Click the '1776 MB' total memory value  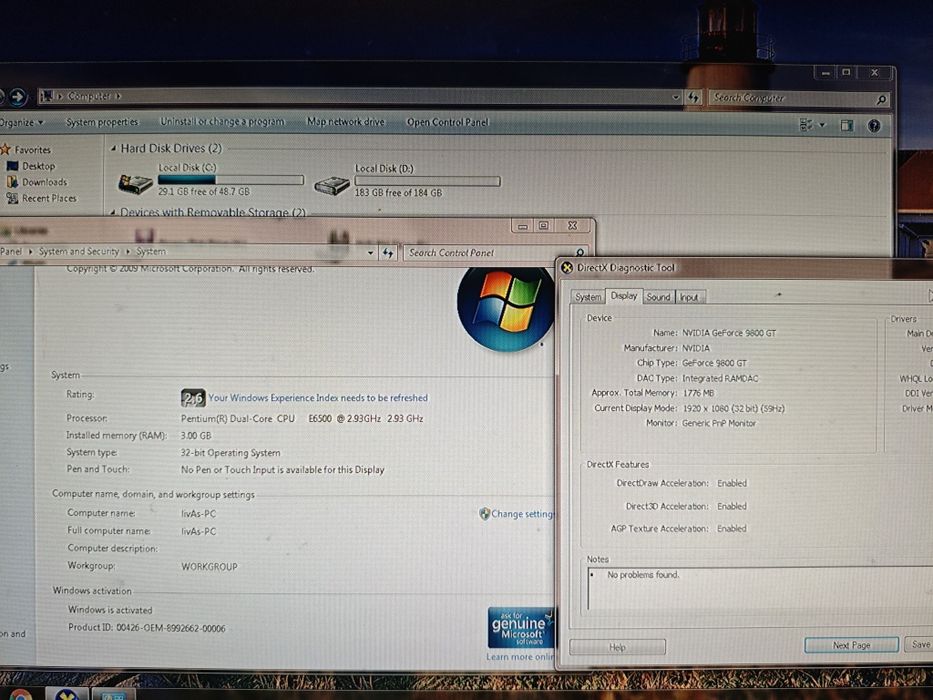point(698,393)
